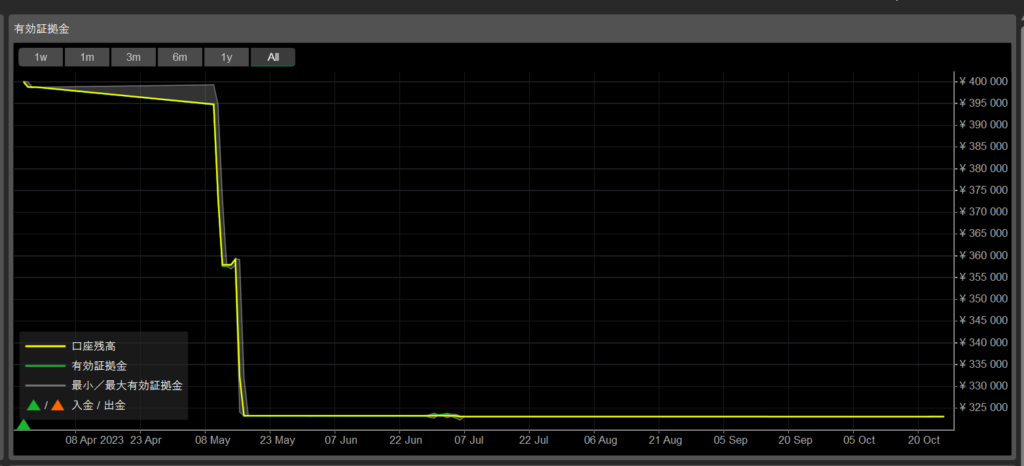This screenshot has height=466, width=1024.
Task: Click the green deposit triangle in the legend
Action: point(34,405)
